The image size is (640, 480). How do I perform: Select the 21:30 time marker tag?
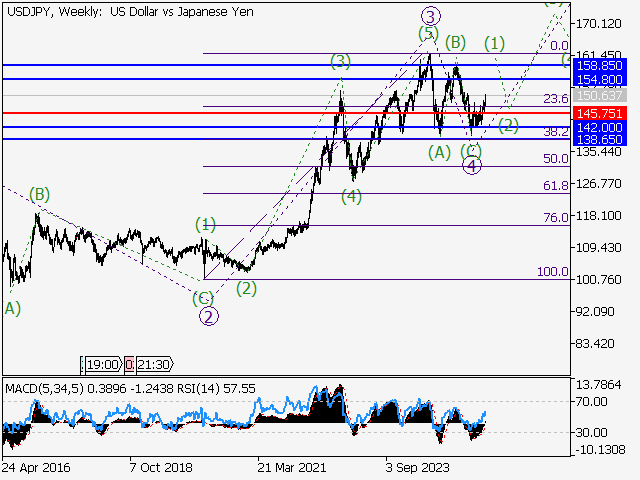pyautogui.click(x=153, y=366)
